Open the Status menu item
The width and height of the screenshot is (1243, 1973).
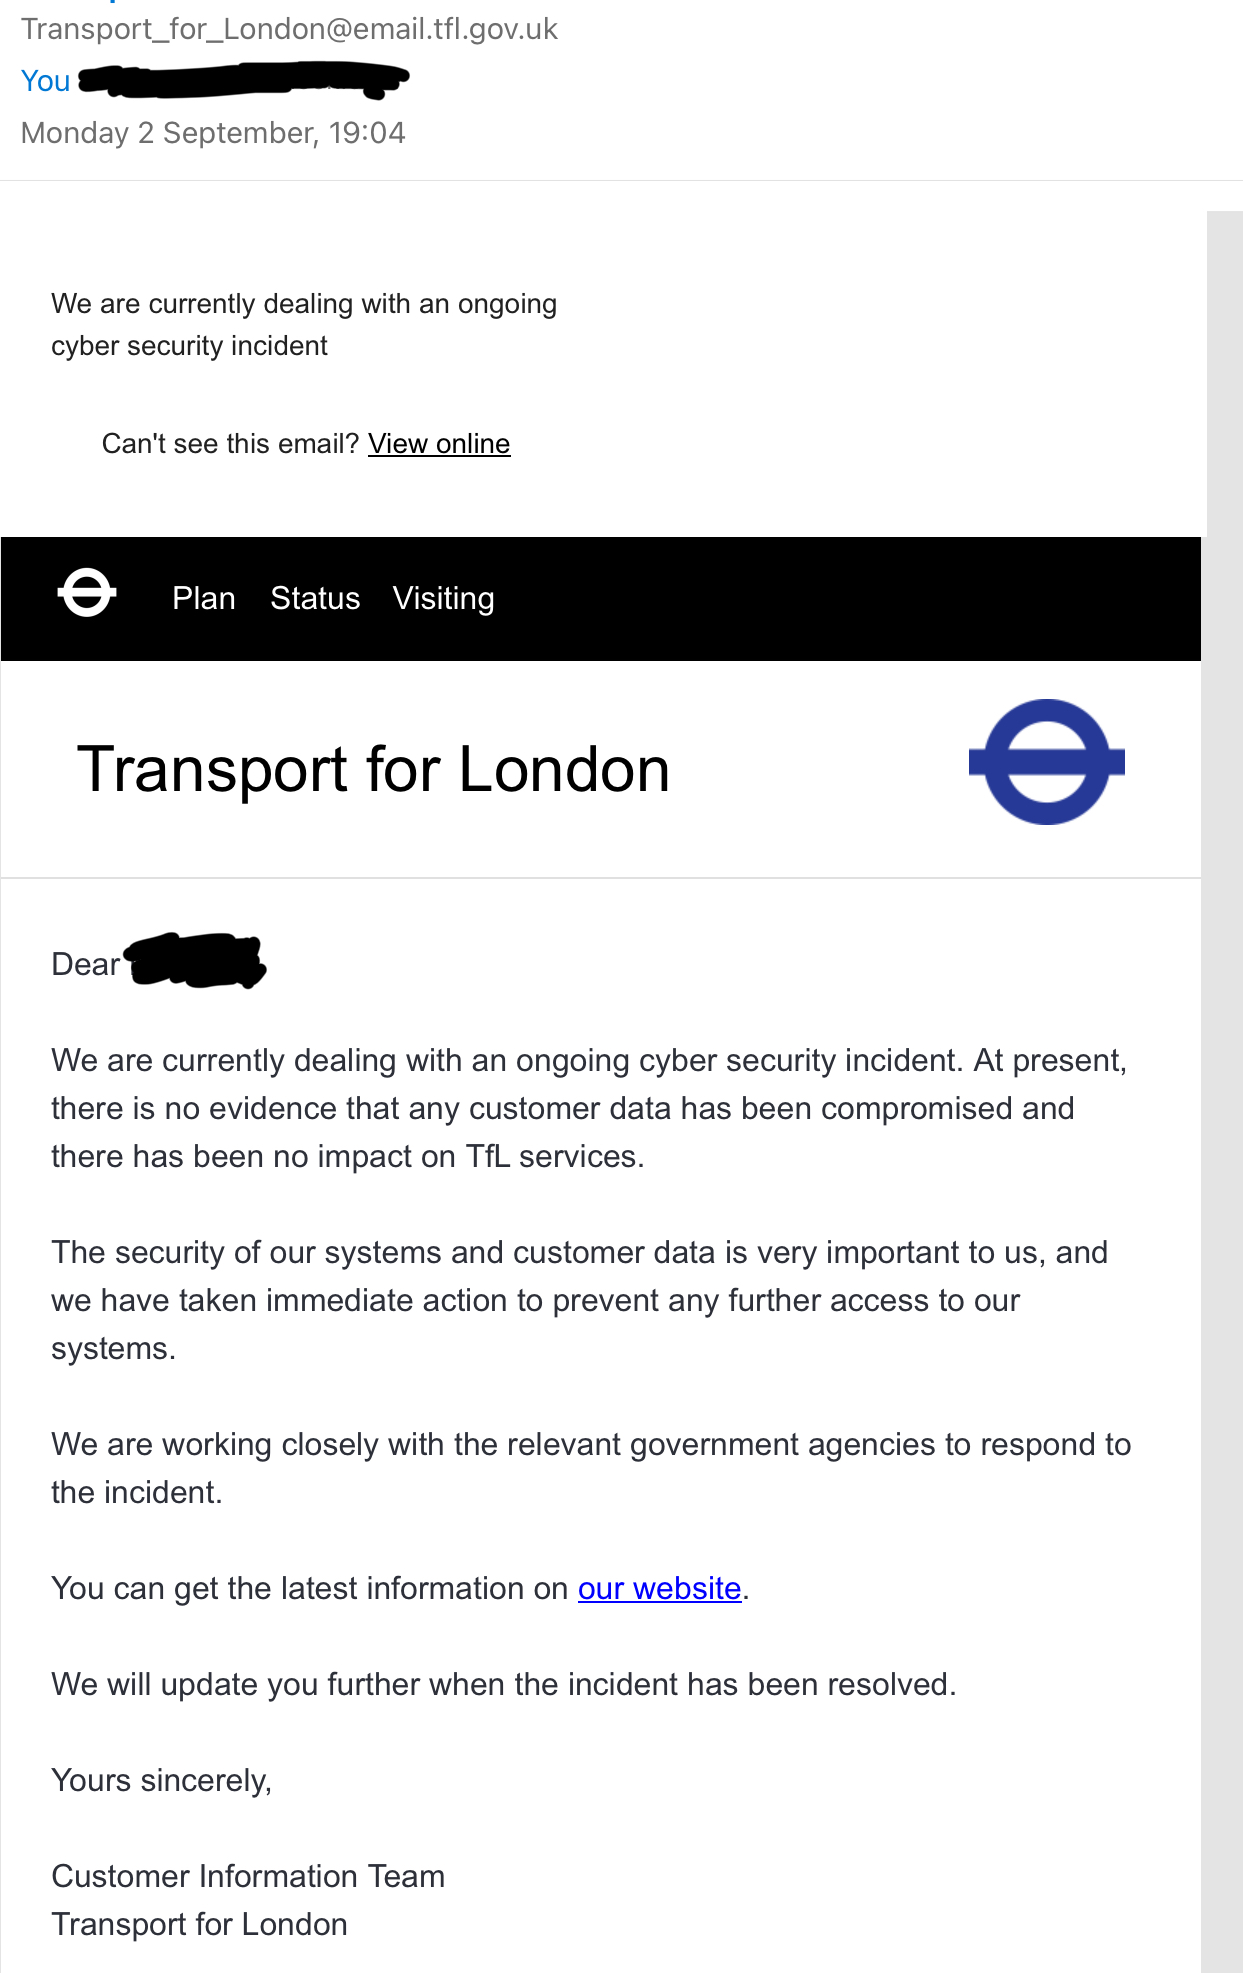coord(315,598)
